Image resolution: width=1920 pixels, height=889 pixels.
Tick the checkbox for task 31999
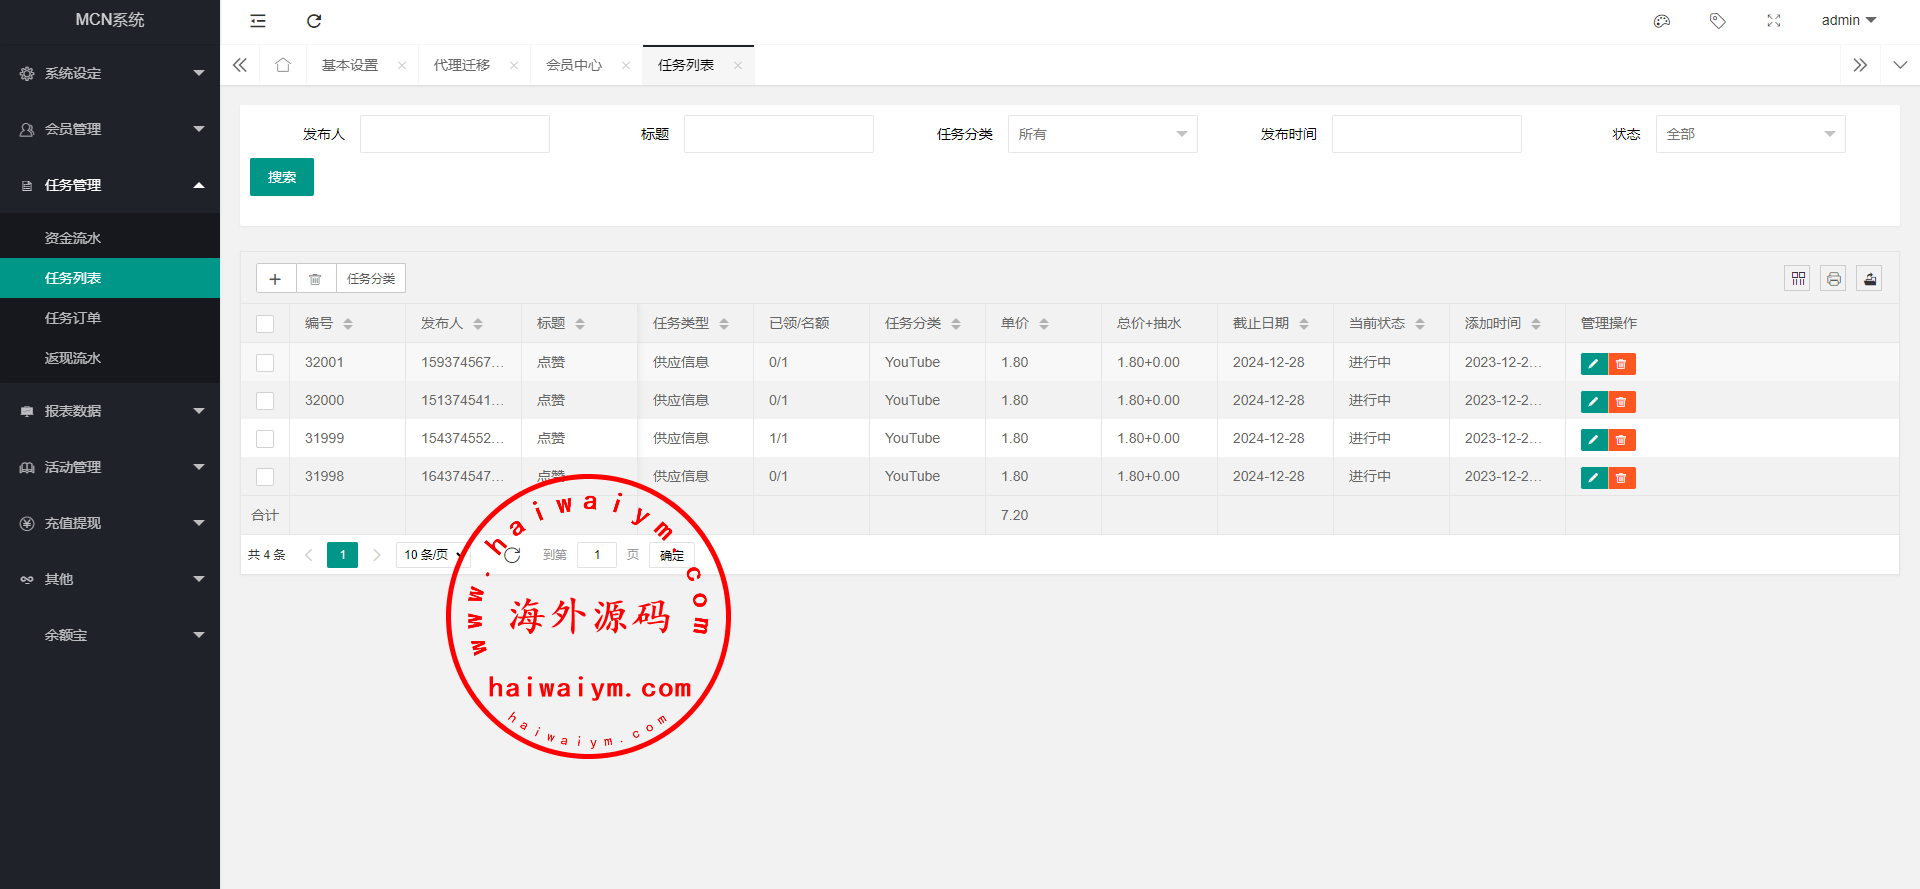[265, 439]
